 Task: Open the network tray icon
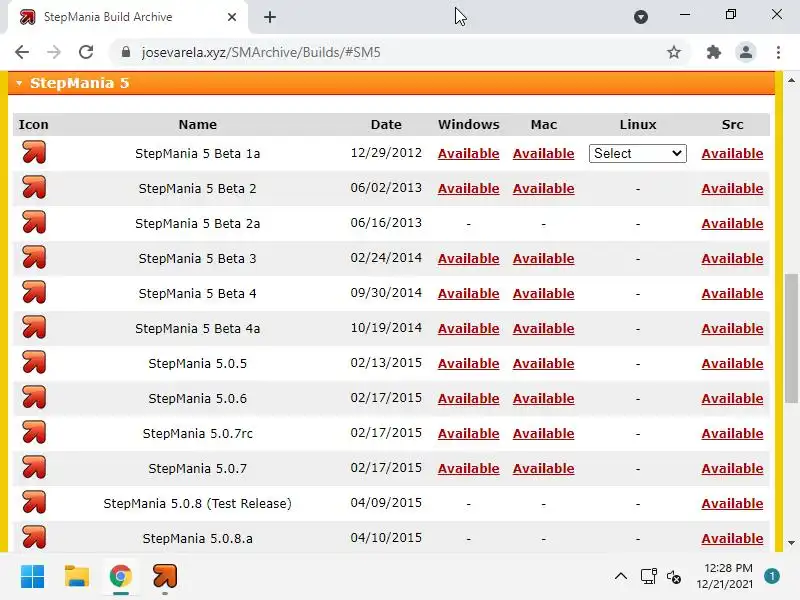648,577
